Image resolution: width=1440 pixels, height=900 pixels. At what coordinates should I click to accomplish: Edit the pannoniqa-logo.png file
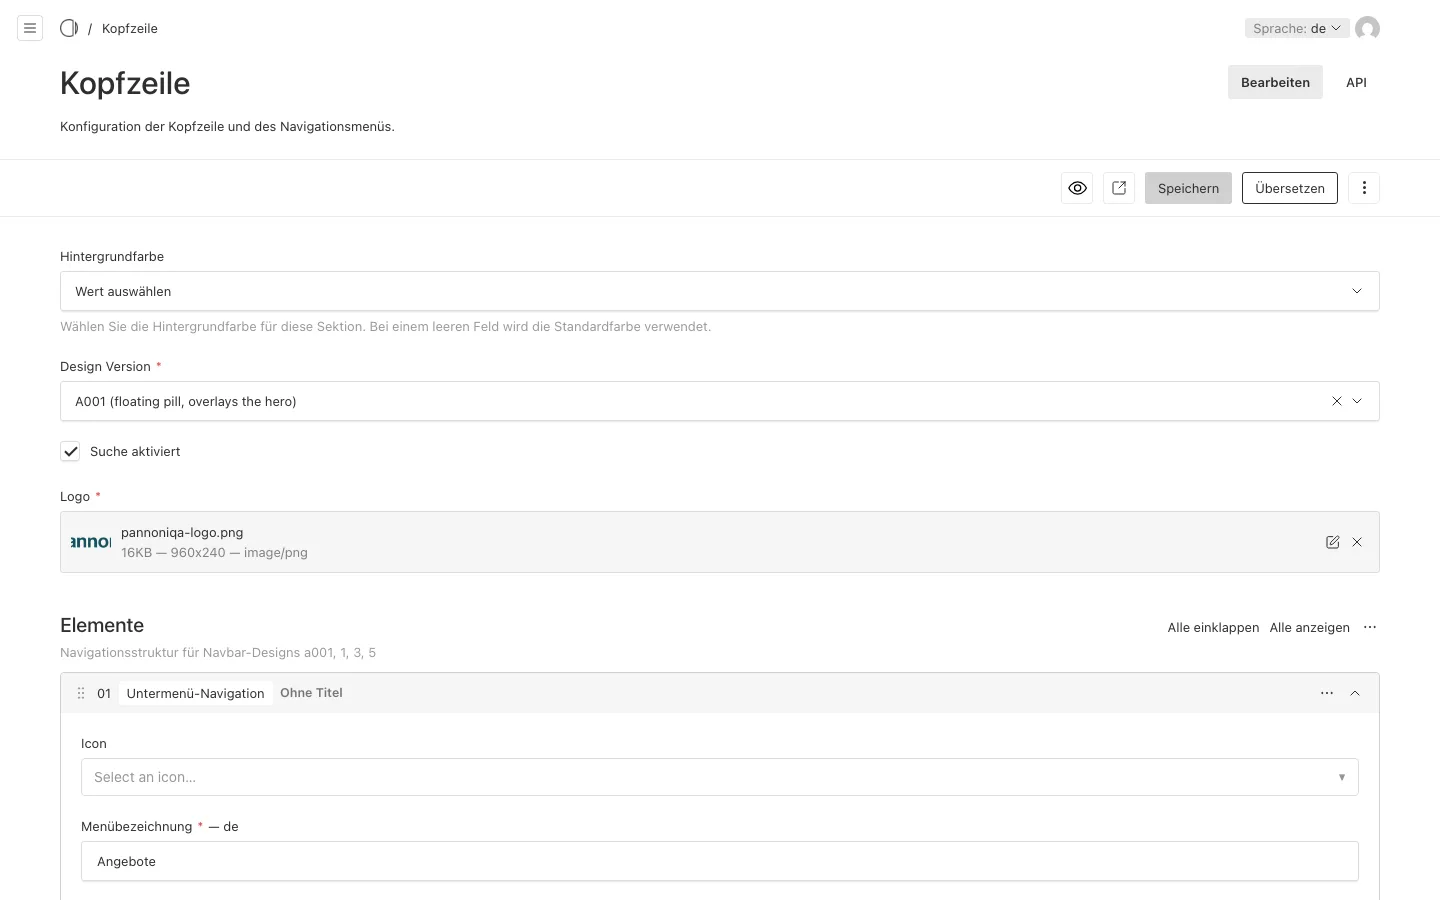tap(1332, 542)
